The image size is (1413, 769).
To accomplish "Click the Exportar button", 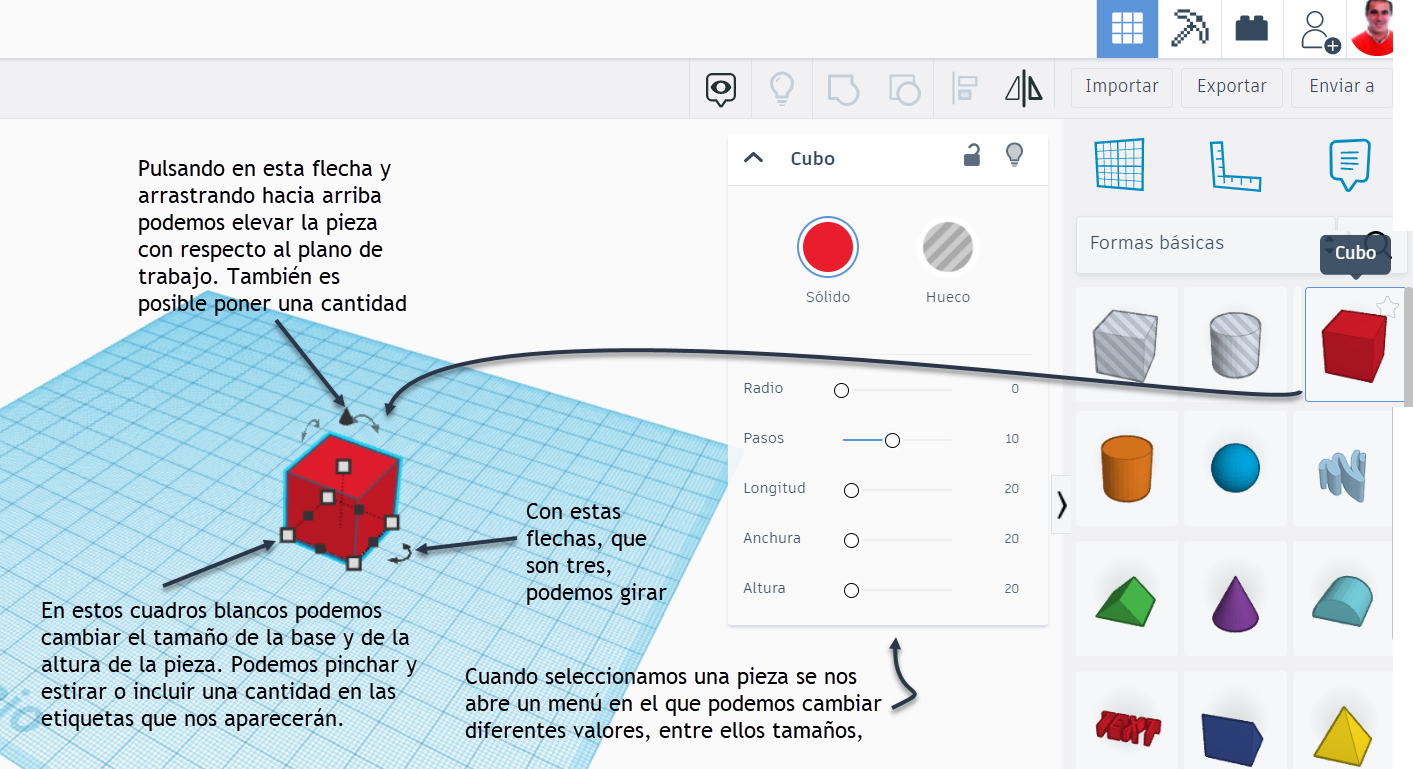I will coord(1232,87).
